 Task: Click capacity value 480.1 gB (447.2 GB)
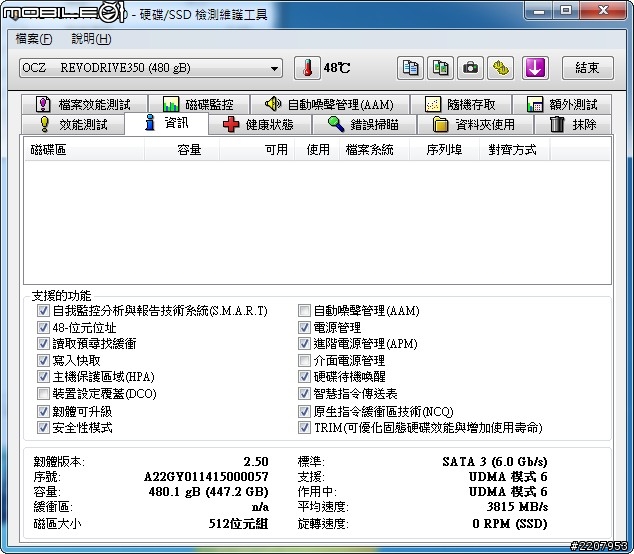pos(209,492)
